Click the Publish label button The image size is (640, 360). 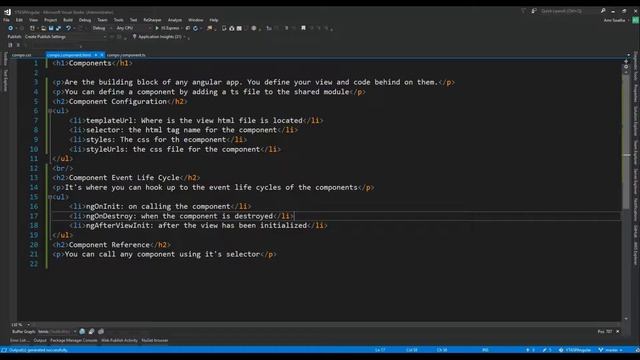point(14,37)
